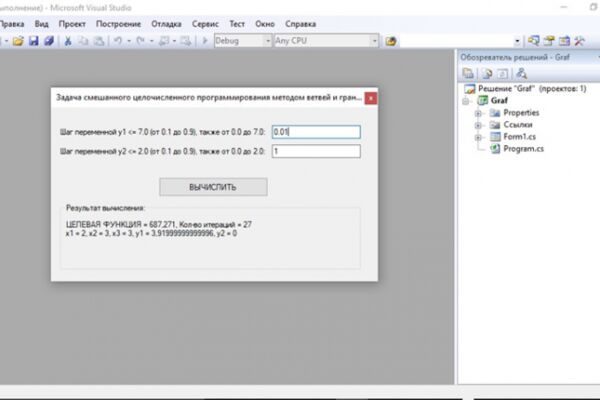Click the Start Debugging play icon

[x=205, y=41]
